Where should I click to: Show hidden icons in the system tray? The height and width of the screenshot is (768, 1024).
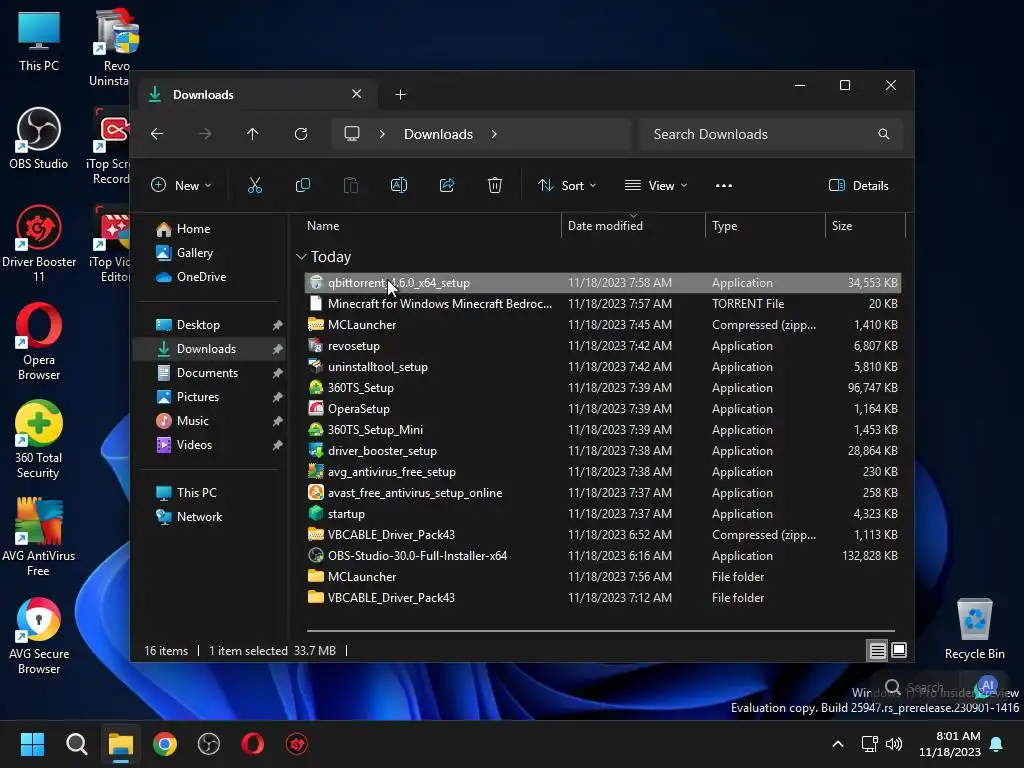[x=838, y=744]
